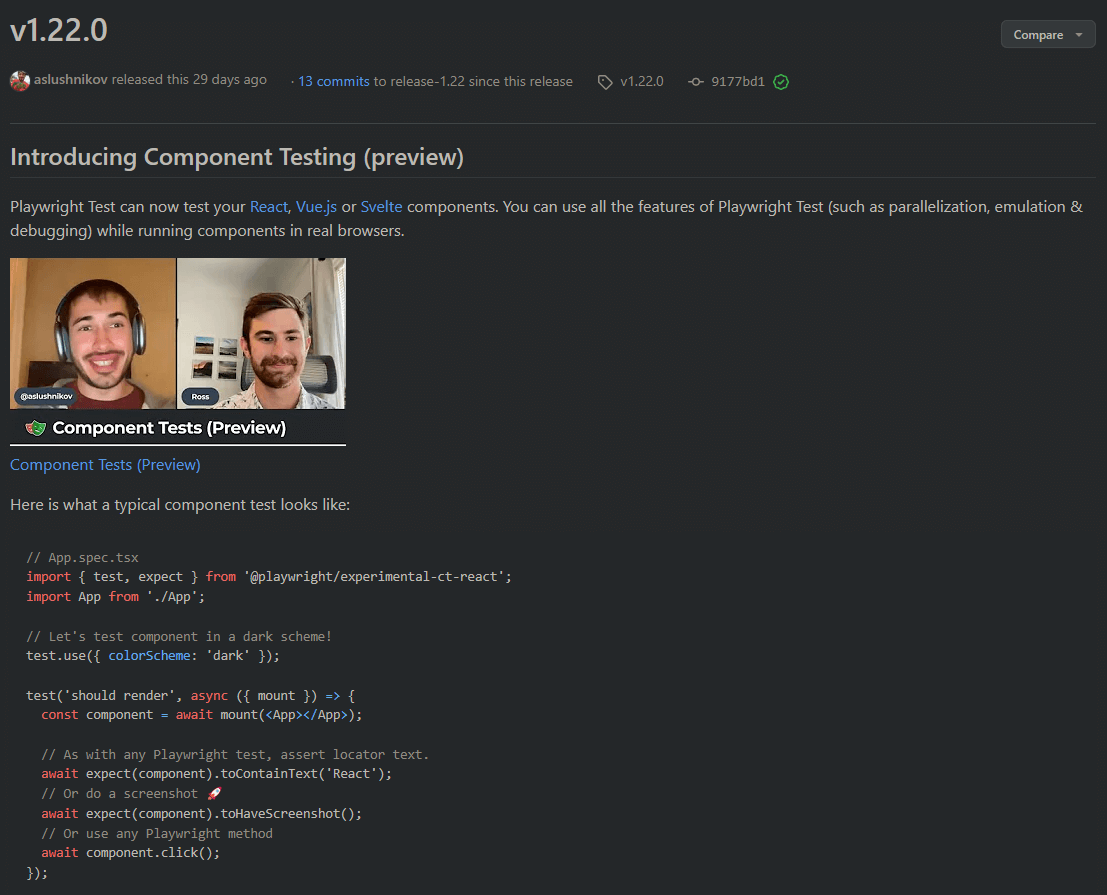This screenshot has width=1107, height=895.
Task: Open the 13 commits link
Action: click(334, 81)
